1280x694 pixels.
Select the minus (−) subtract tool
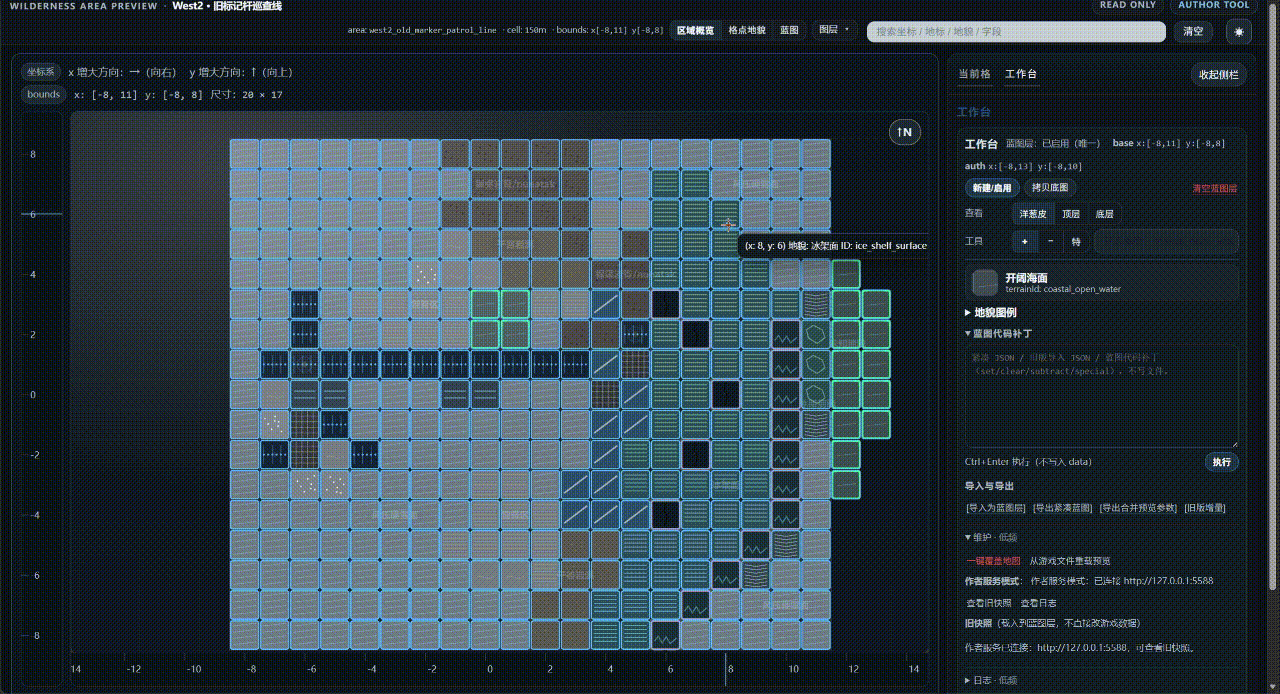[x=1050, y=242]
